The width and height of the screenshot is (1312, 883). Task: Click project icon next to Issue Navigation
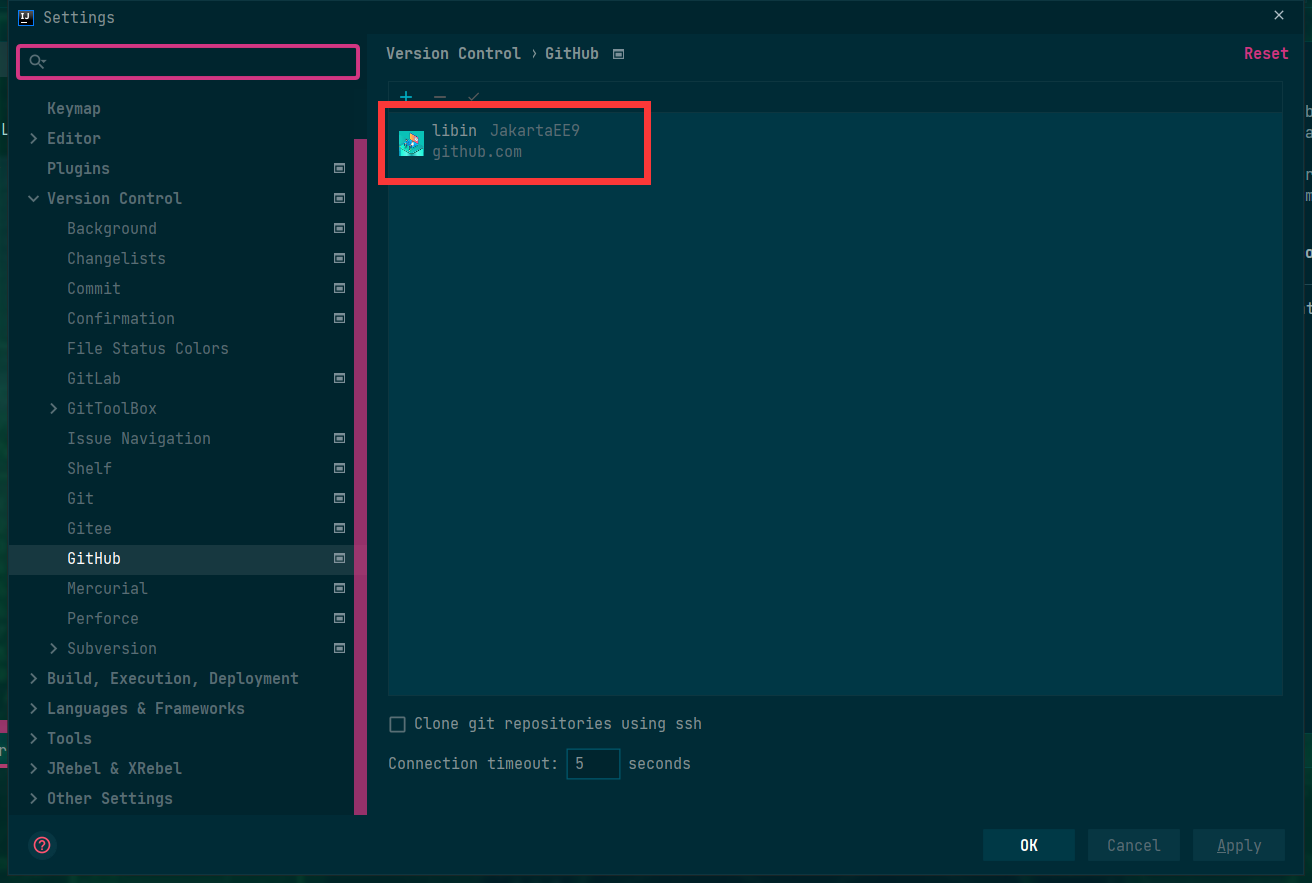point(339,438)
